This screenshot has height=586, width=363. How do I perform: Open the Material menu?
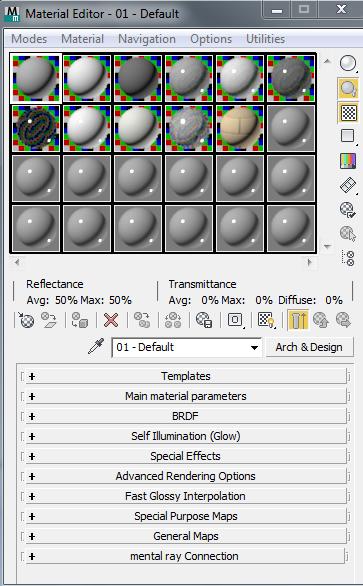[x=82, y=39]
